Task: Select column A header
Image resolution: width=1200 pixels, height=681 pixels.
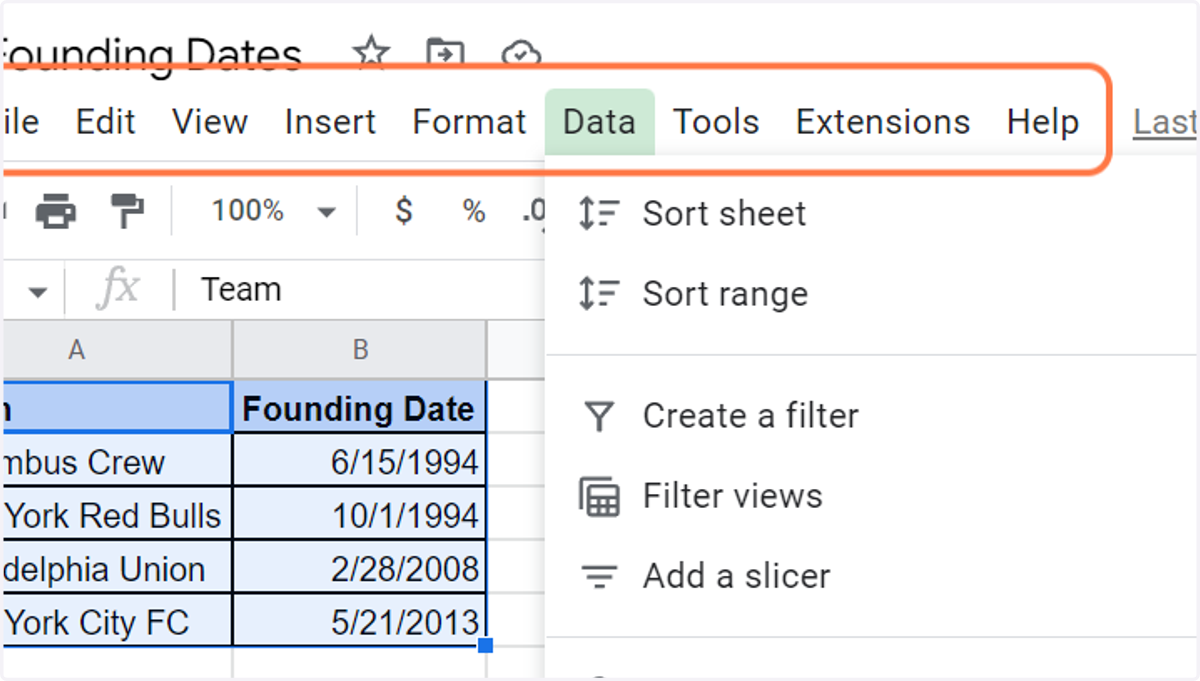Action: (117, 350)
